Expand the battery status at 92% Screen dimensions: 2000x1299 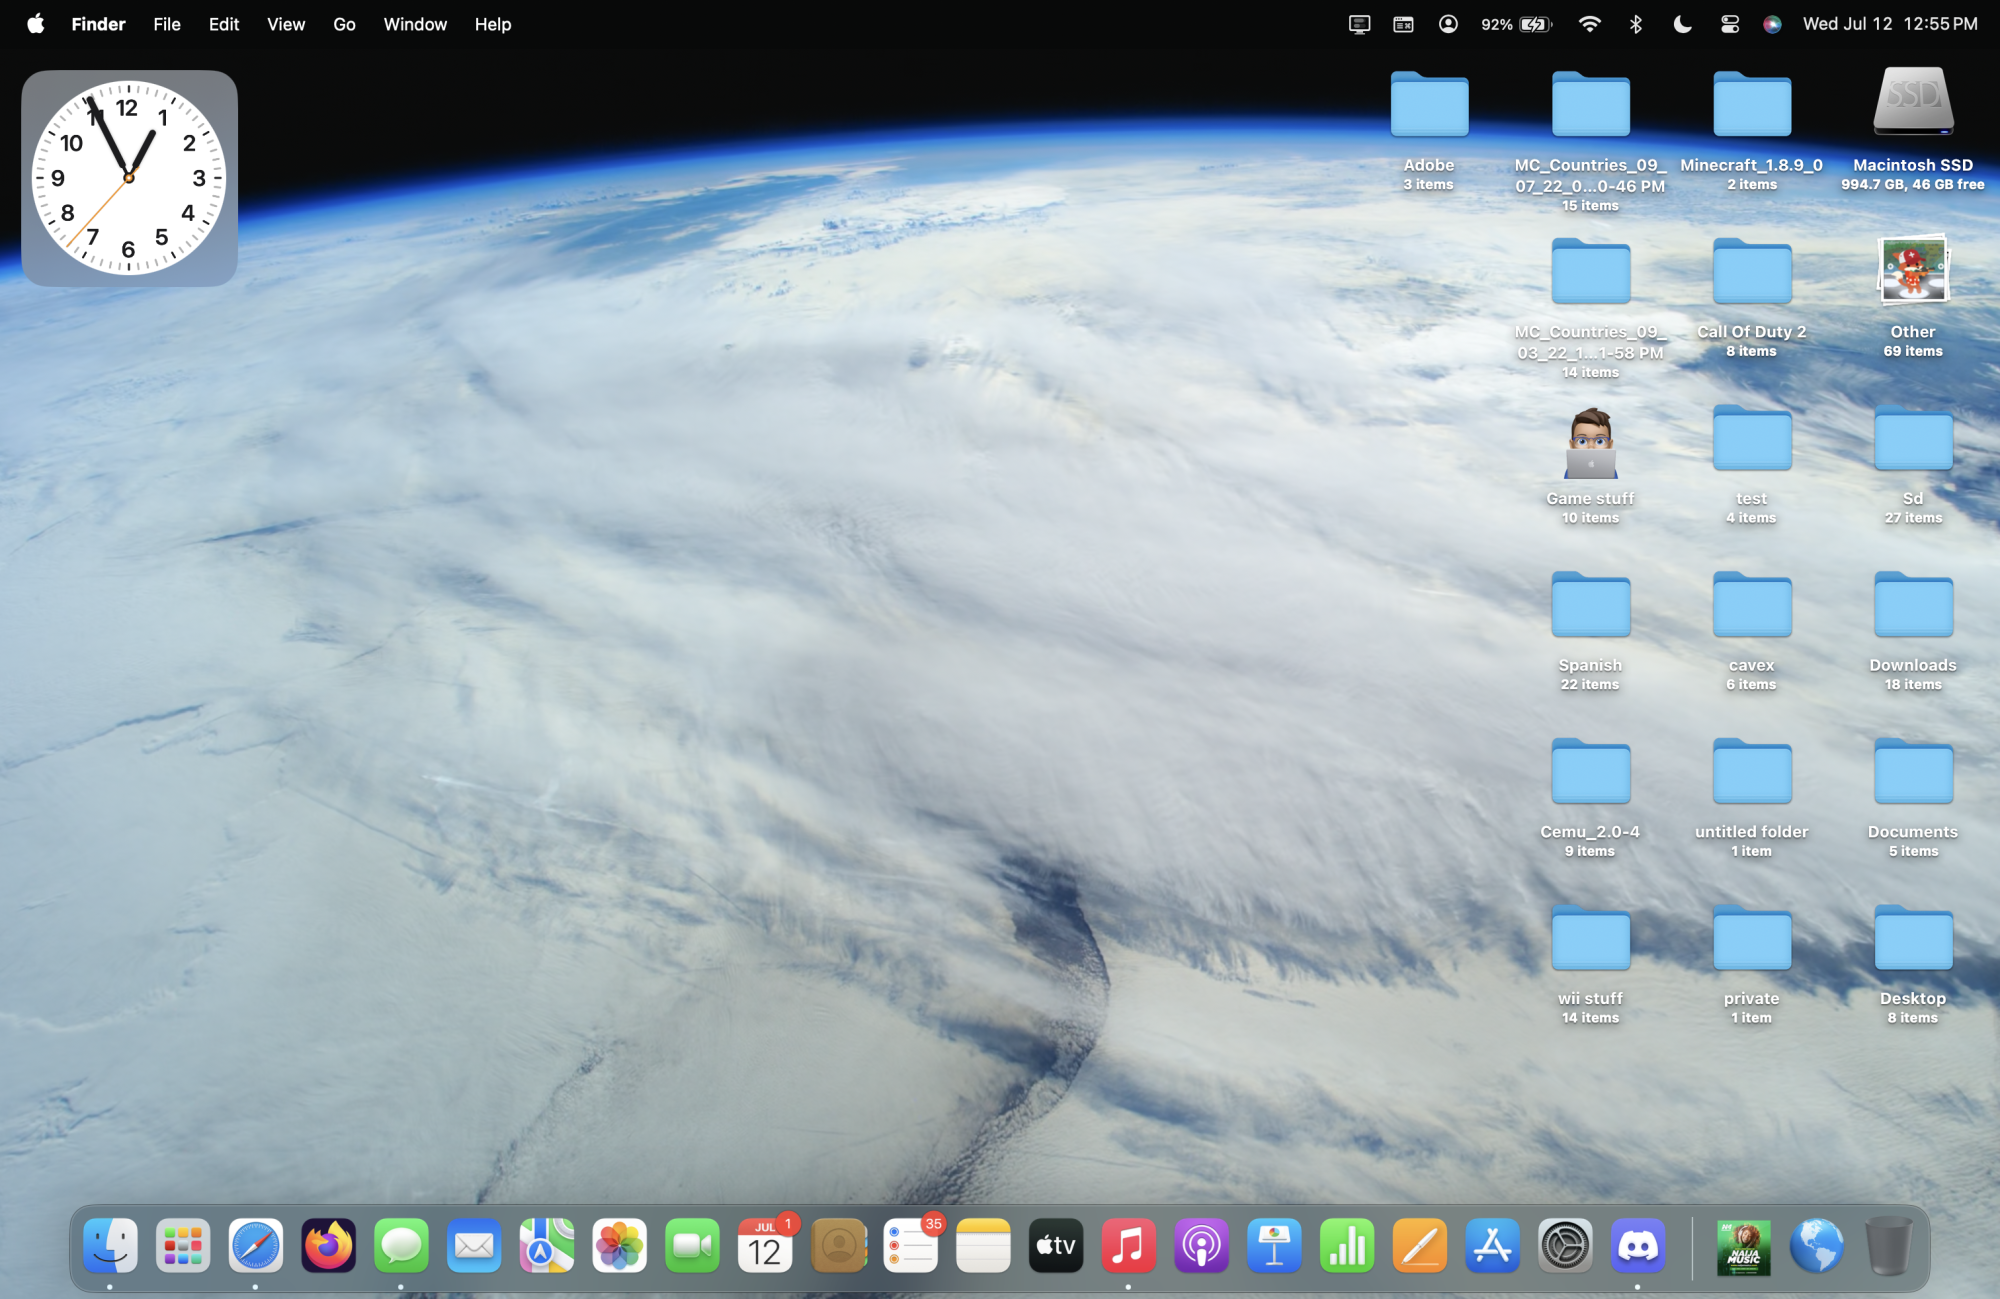pyautogui.click(x=1516, y=24)
